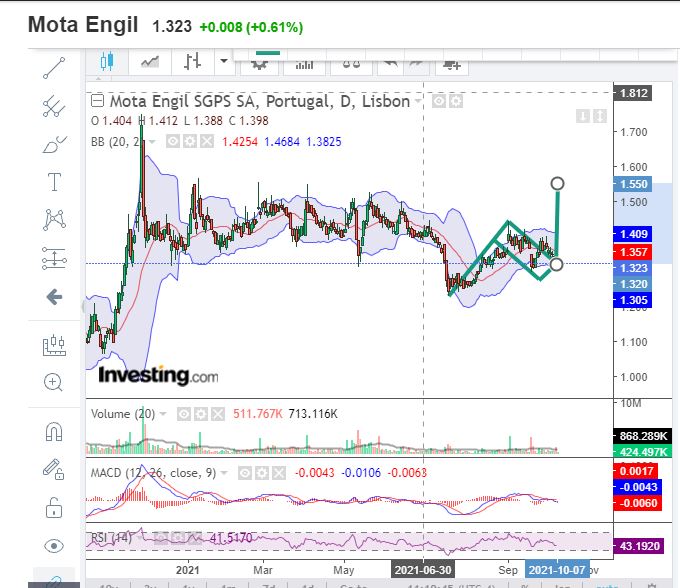The height and width of the screenshot is (588, 680).
Task: Select the Trend Line drawing tool
Action: 54,68
